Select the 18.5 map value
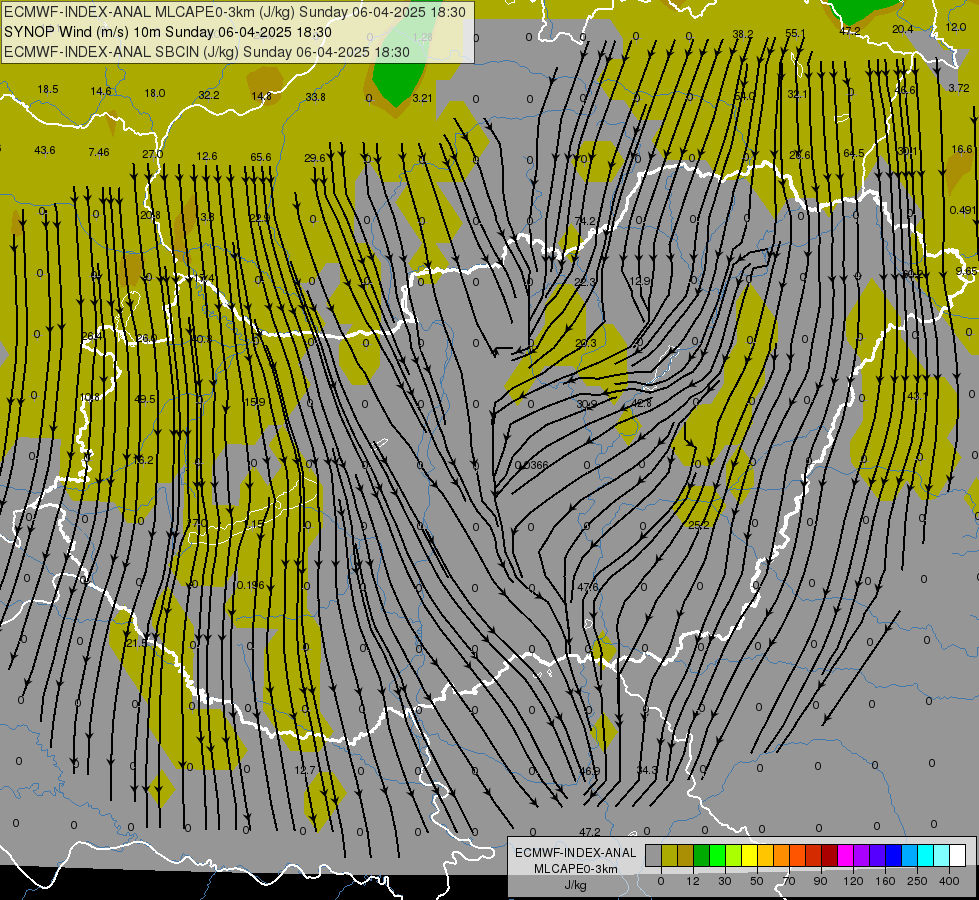The height and width of the screenshot is (900, 979). 47,89
